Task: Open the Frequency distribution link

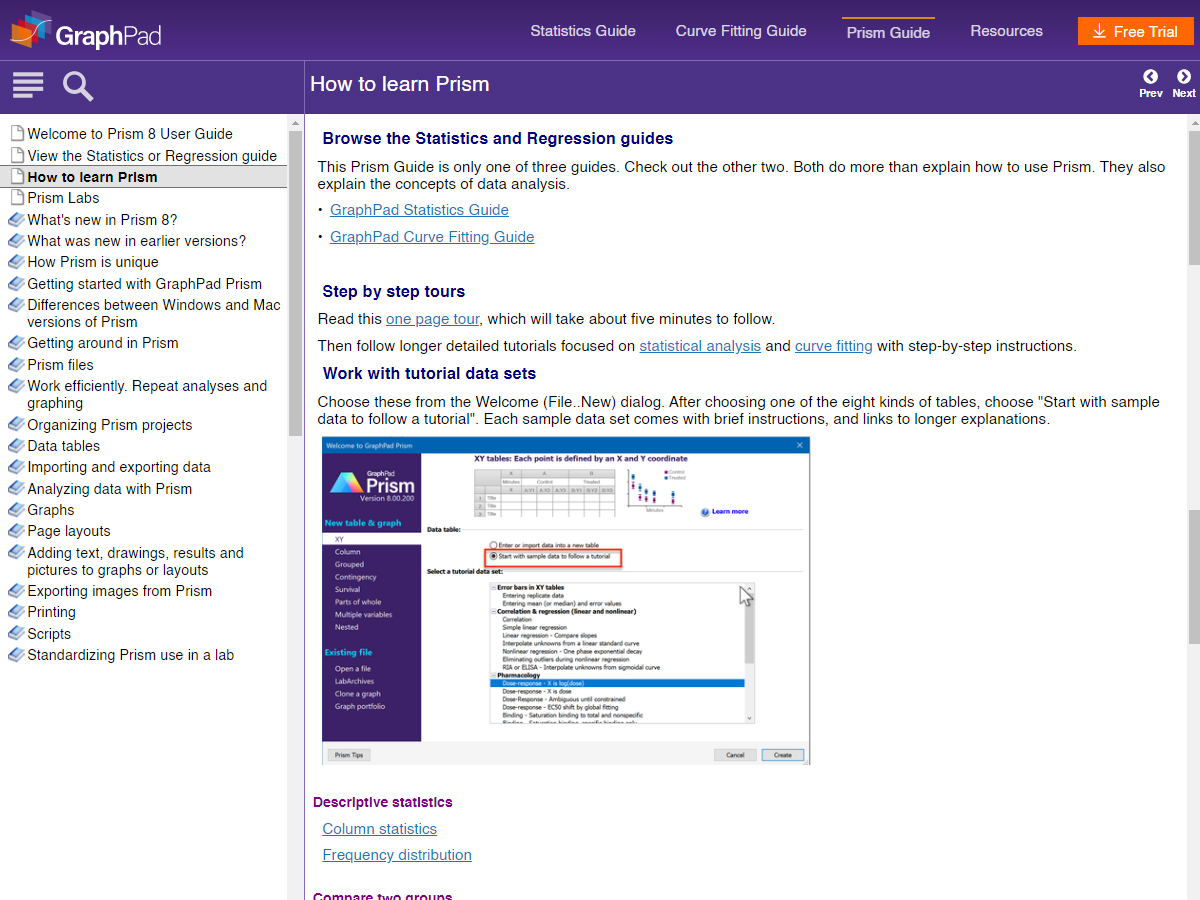Action: pos(397,855)
